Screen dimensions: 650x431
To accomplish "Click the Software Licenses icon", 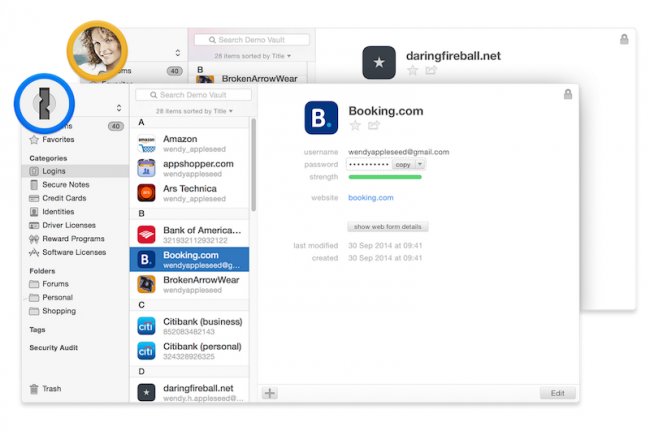I will [34, 252].
